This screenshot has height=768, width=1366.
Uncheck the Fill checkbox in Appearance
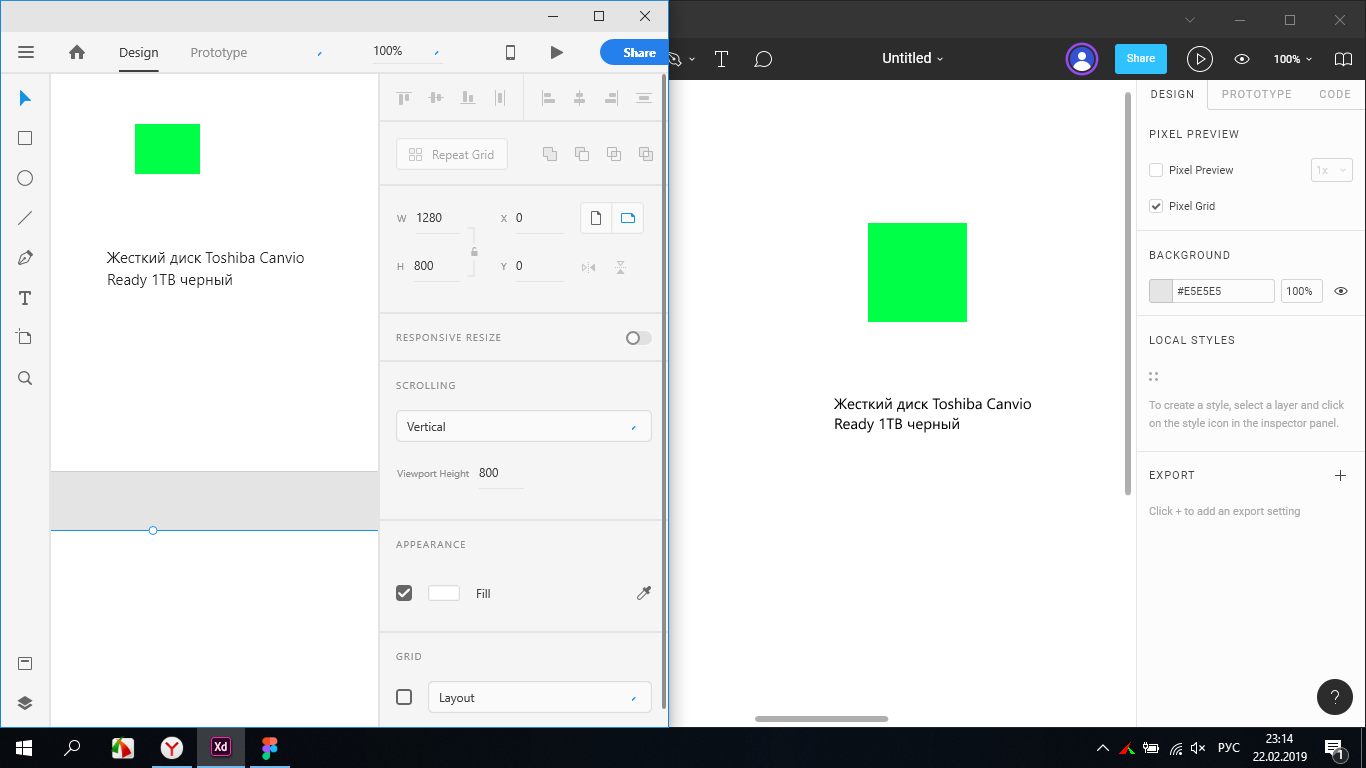coord(404,593)
